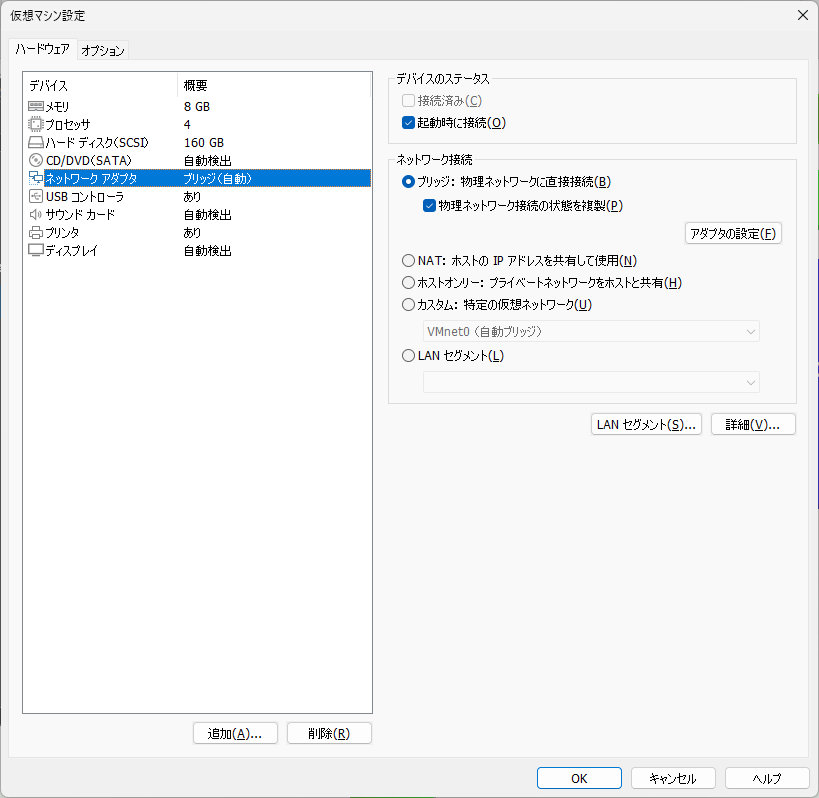Click the network adapter icon
819x798 pixels.
tap(36, 178)
